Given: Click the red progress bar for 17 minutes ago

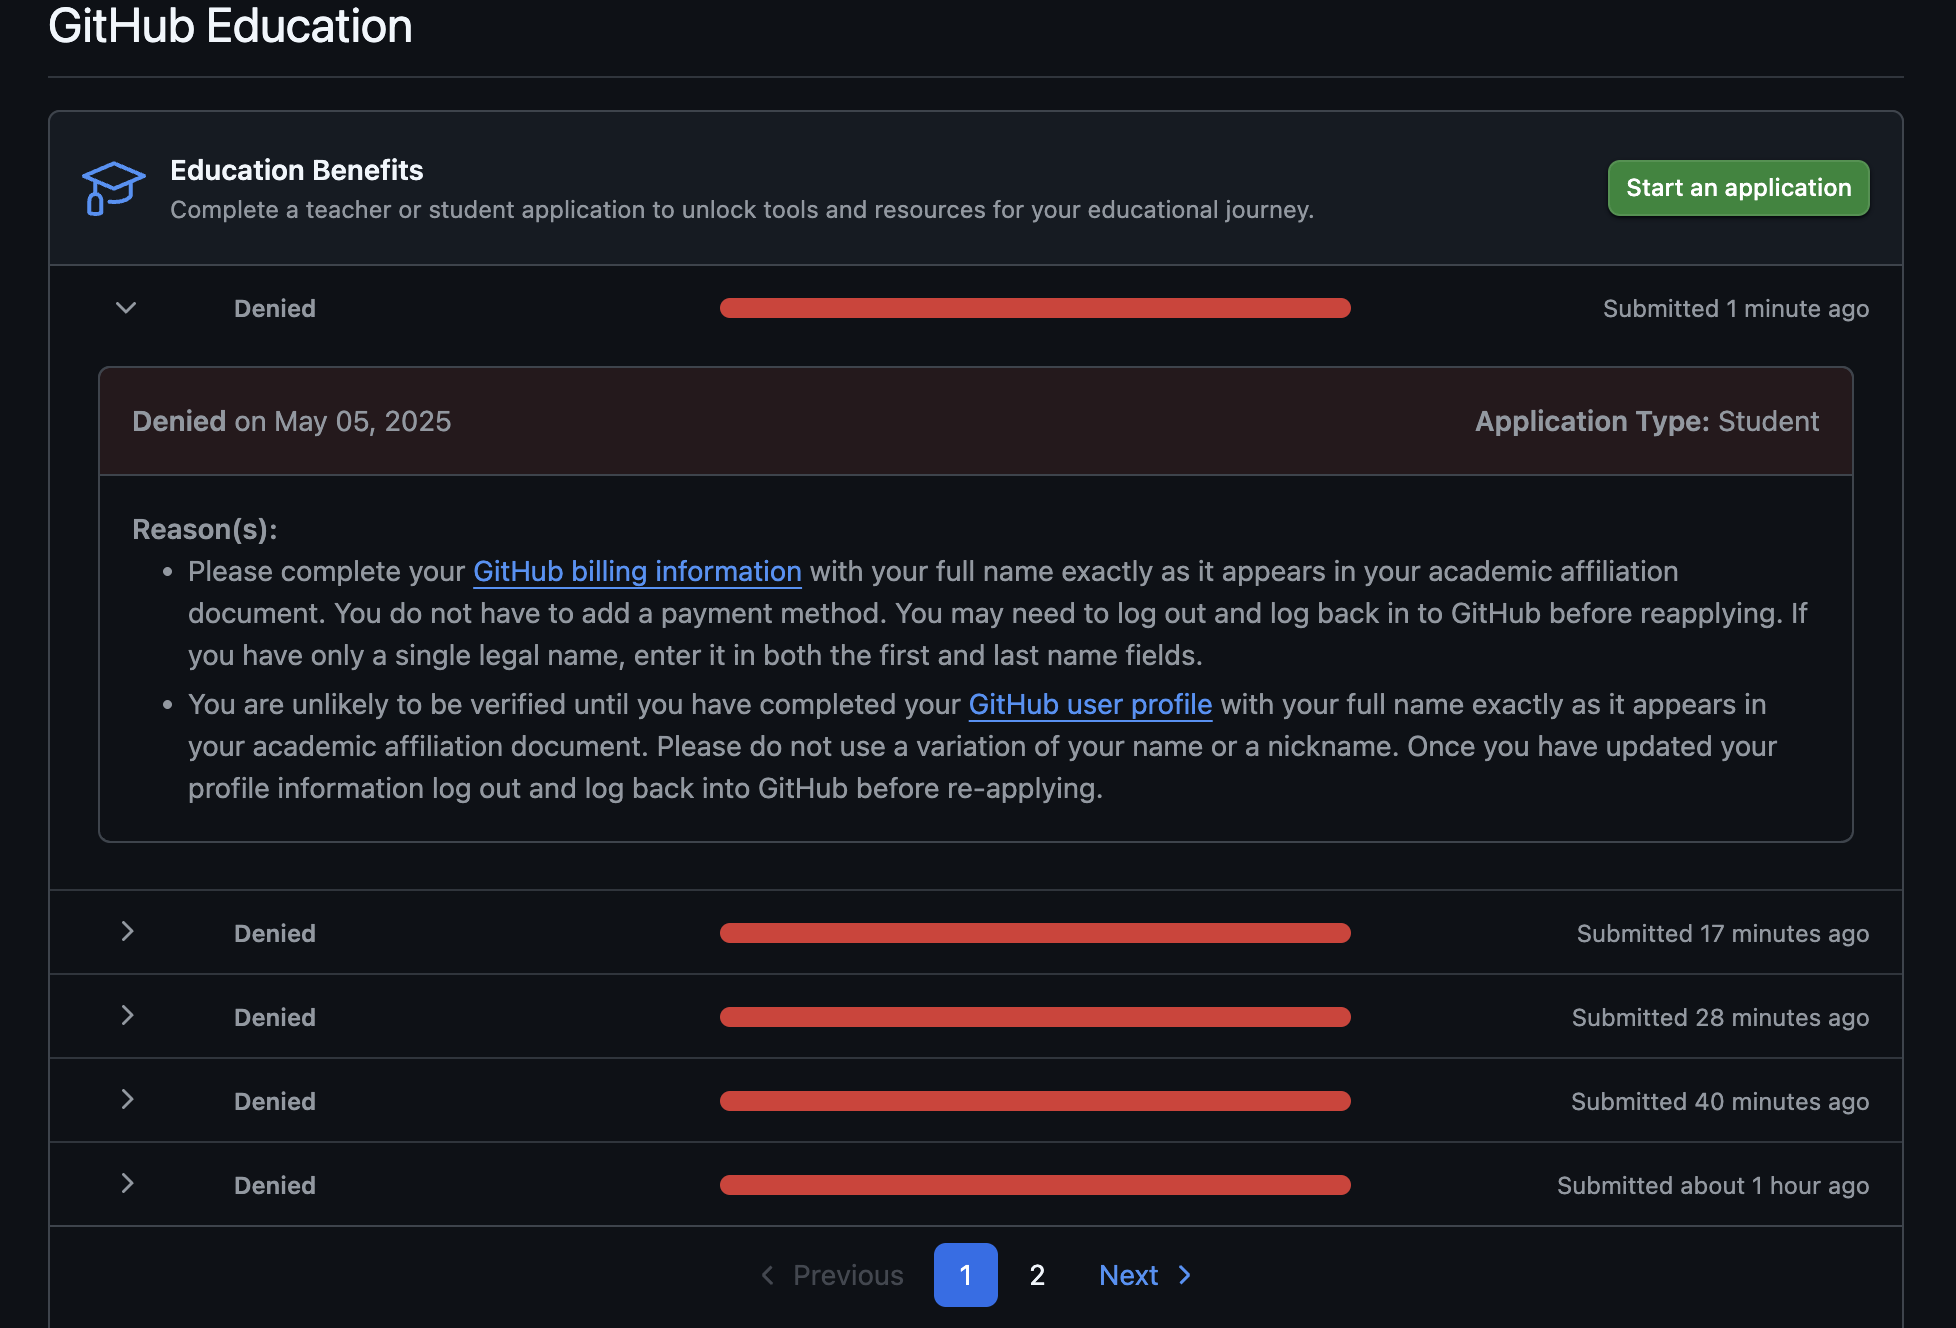Looking at the screenshot, I should (1035, 933).
